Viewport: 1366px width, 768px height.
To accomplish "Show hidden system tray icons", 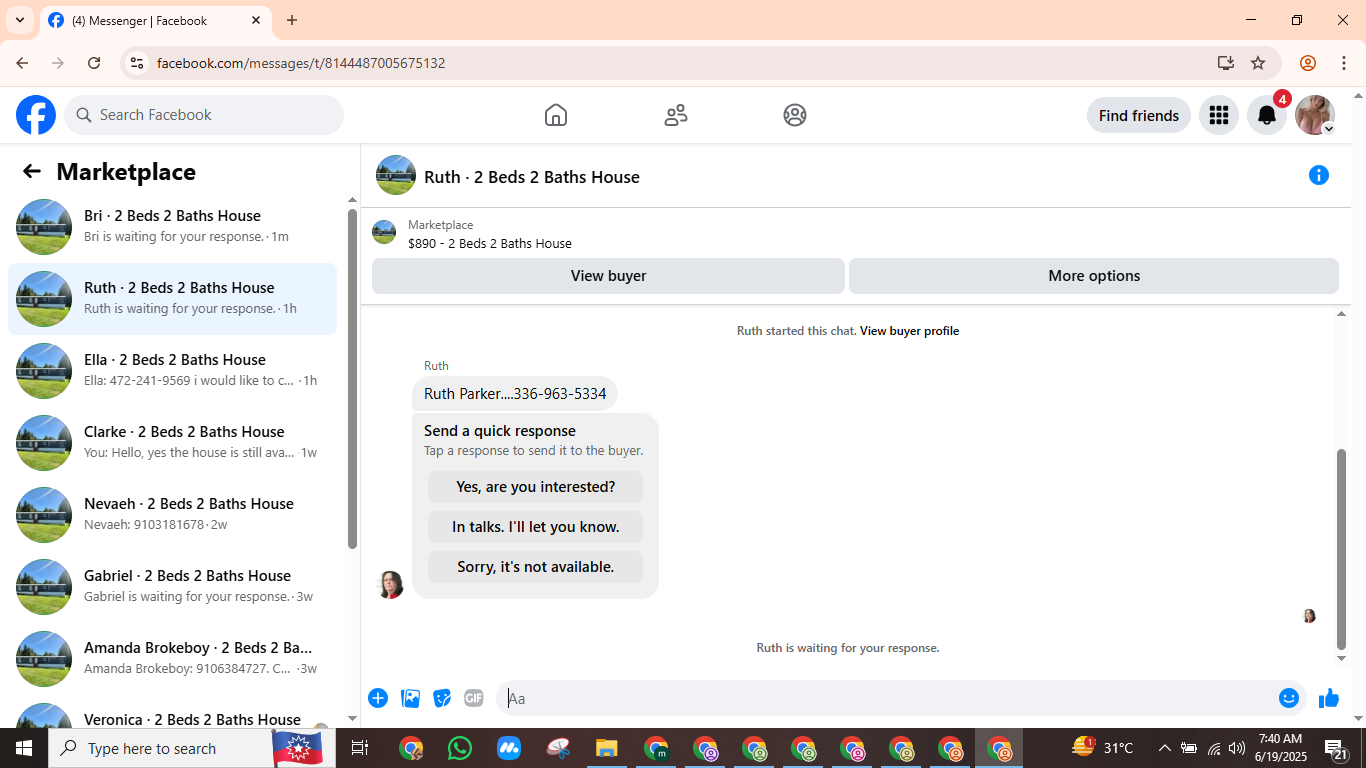I will [x=1164, y=748].
